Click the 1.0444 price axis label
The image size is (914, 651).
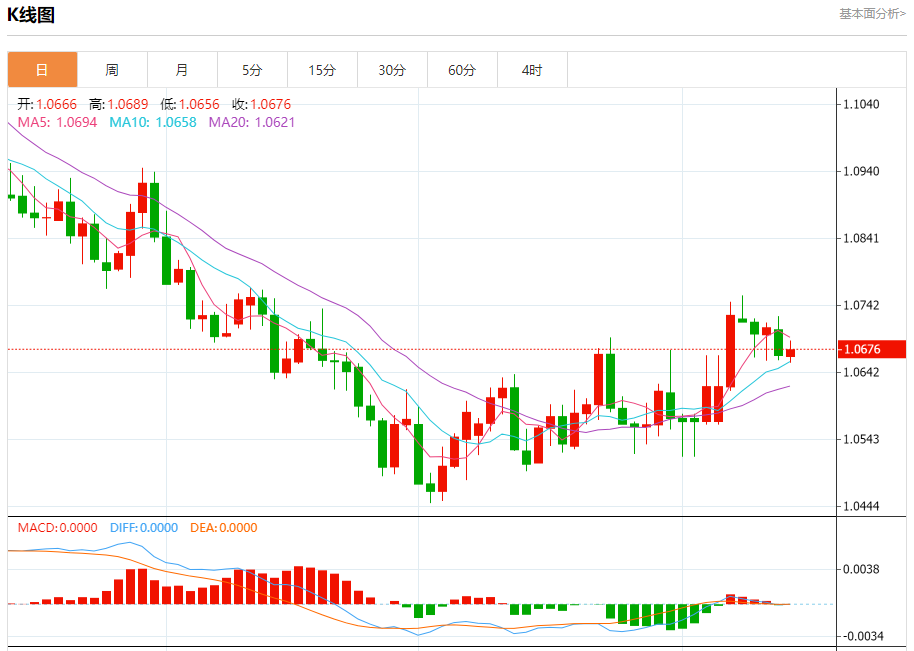pos(862,506)
